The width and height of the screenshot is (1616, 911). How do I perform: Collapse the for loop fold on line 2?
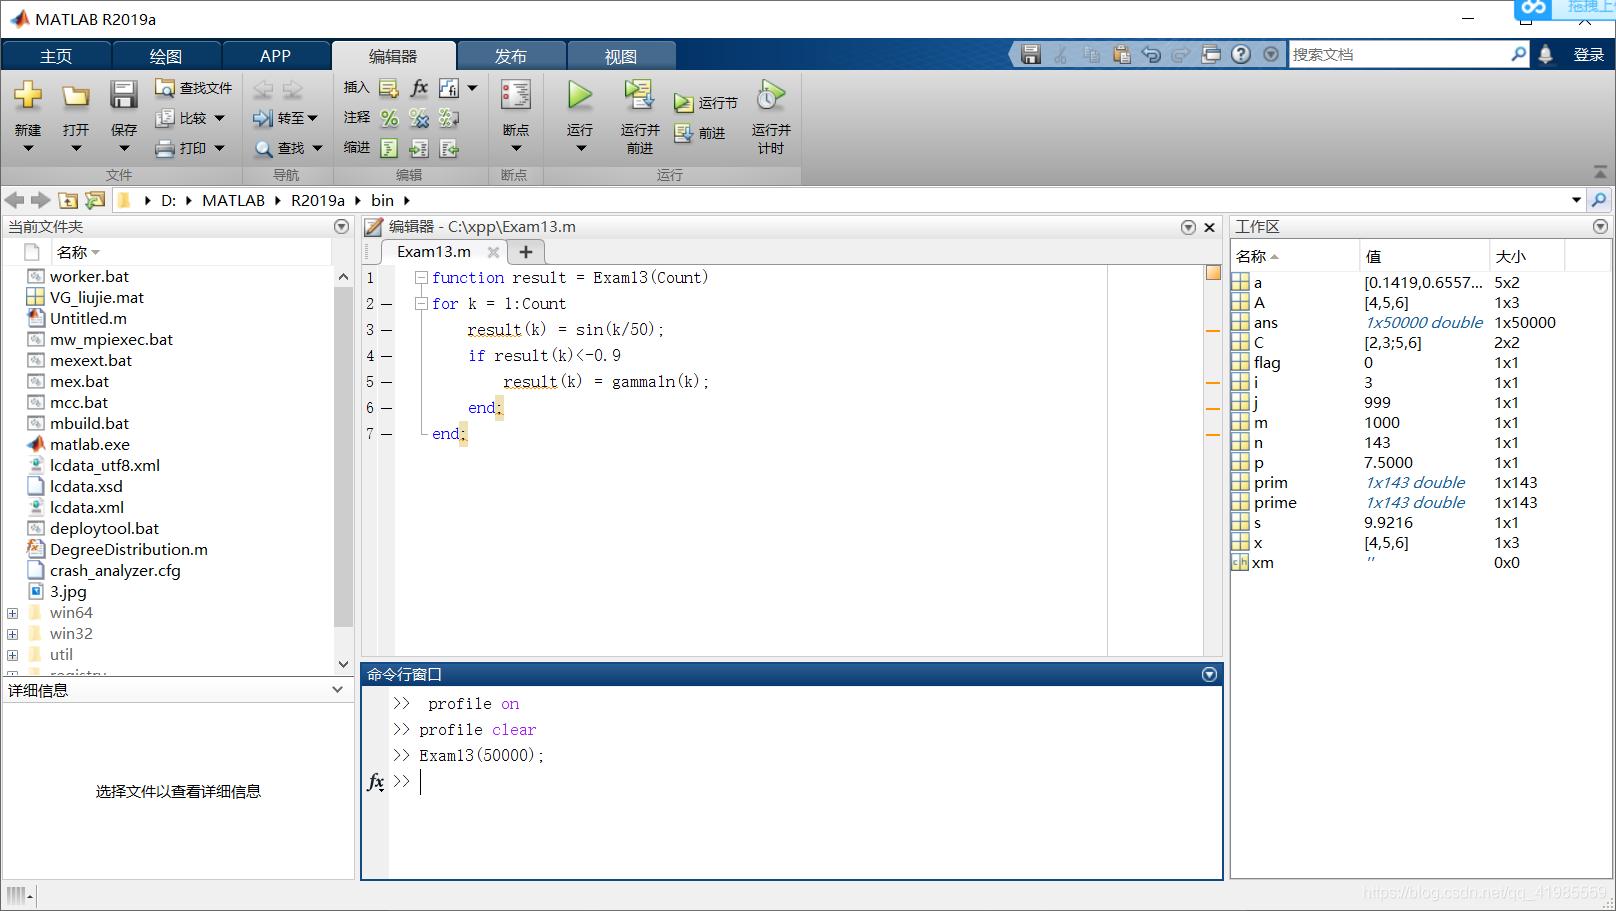coord(421,303)
